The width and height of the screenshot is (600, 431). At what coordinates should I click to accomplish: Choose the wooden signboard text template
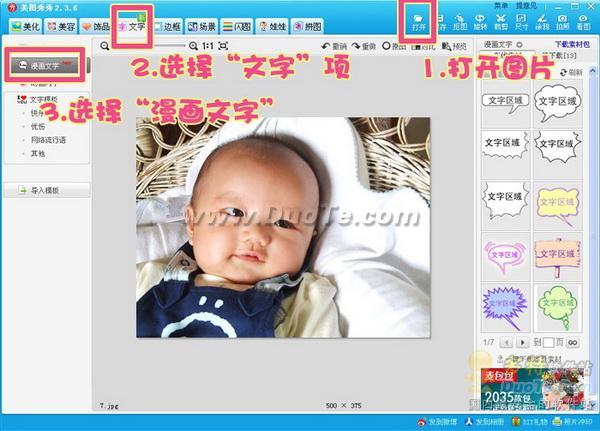558,257
